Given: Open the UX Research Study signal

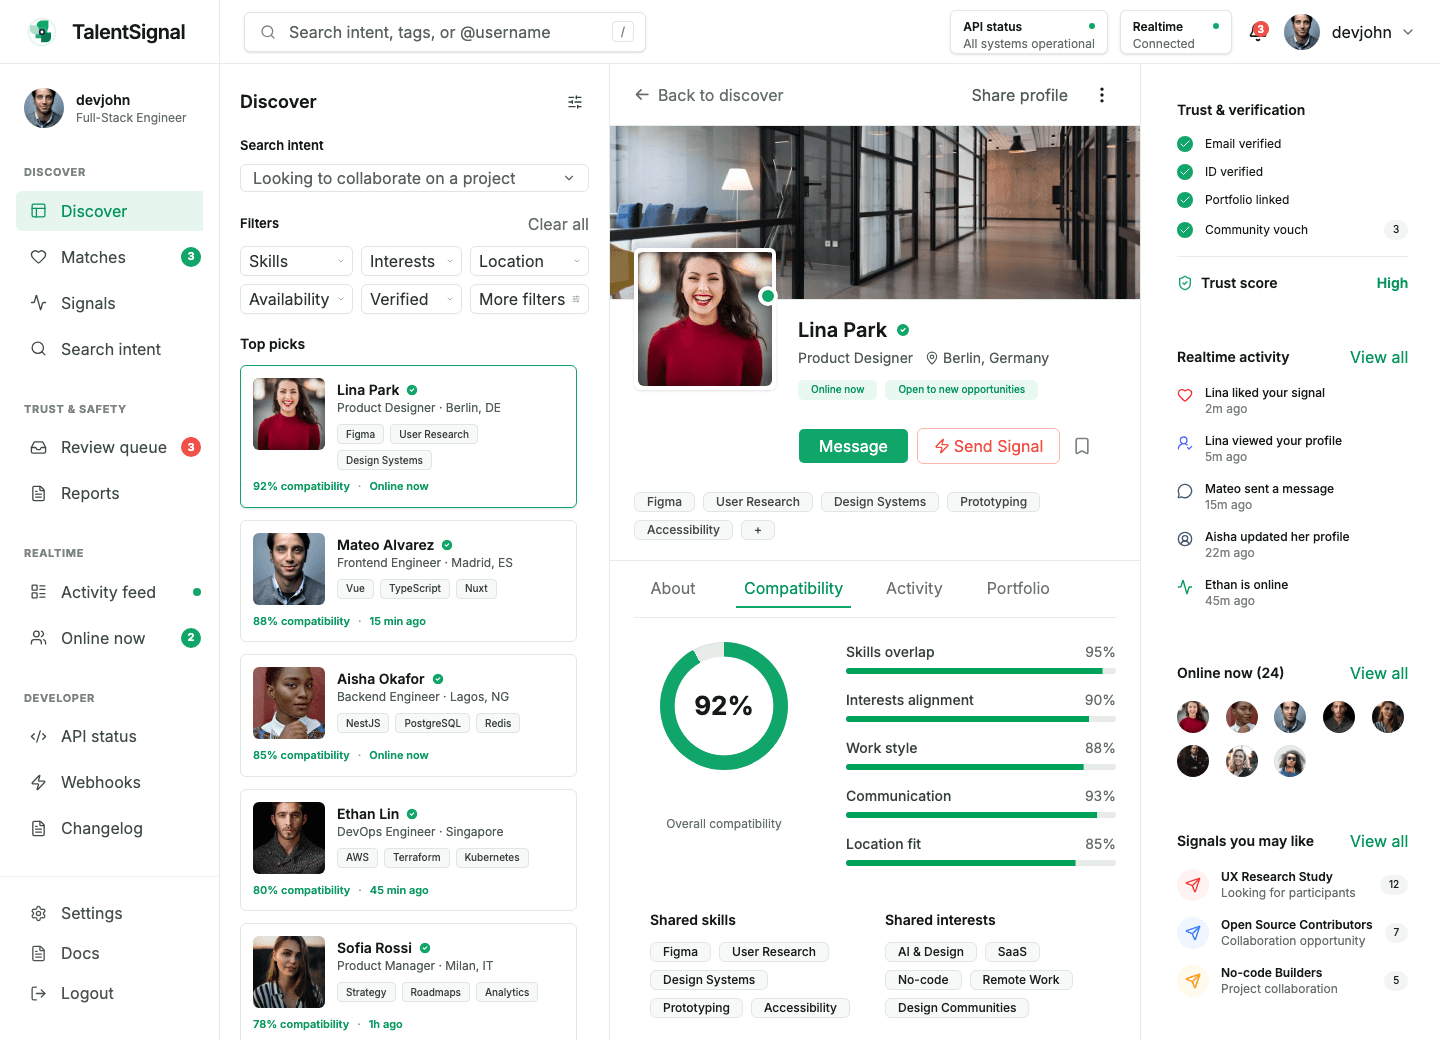Looking at the screenshot, I should (1292, 885).
